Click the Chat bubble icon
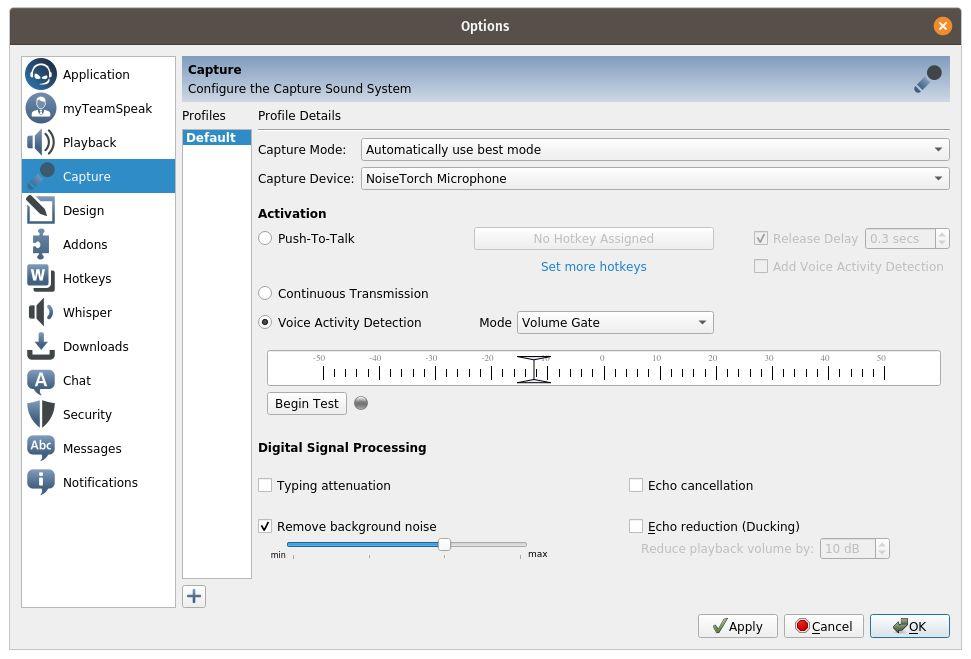Screen dimensions: 971x659 (41, 381)
